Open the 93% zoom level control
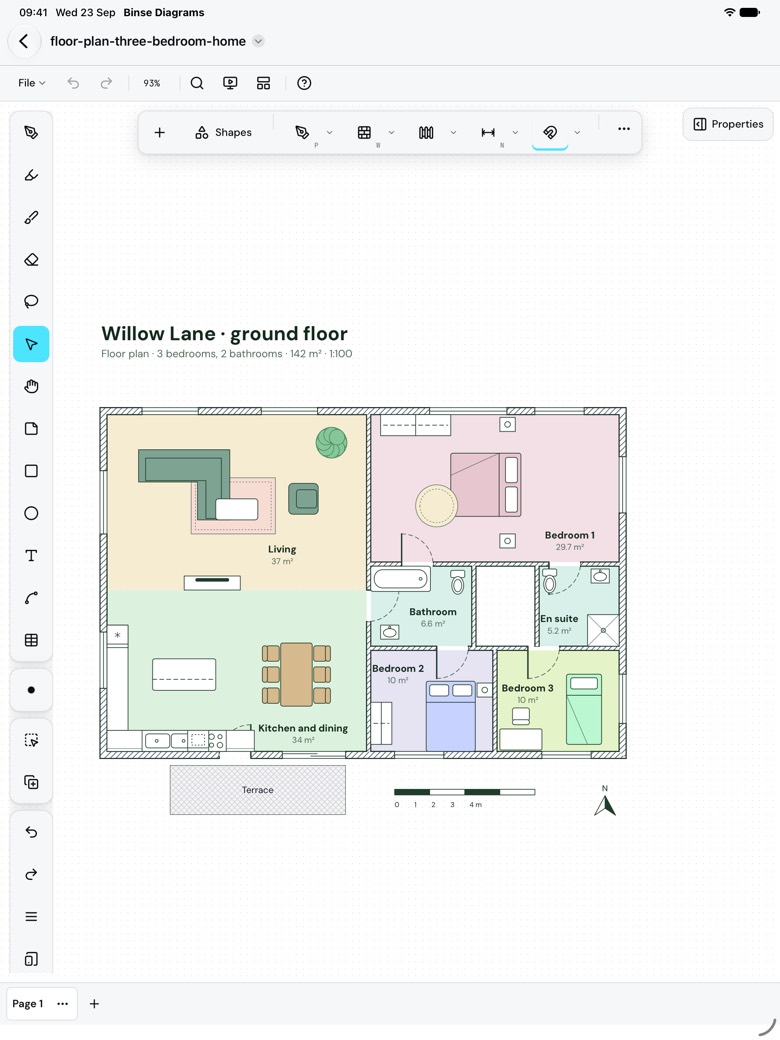Screen dimensions: 780x1040 [x=152, y=83]
